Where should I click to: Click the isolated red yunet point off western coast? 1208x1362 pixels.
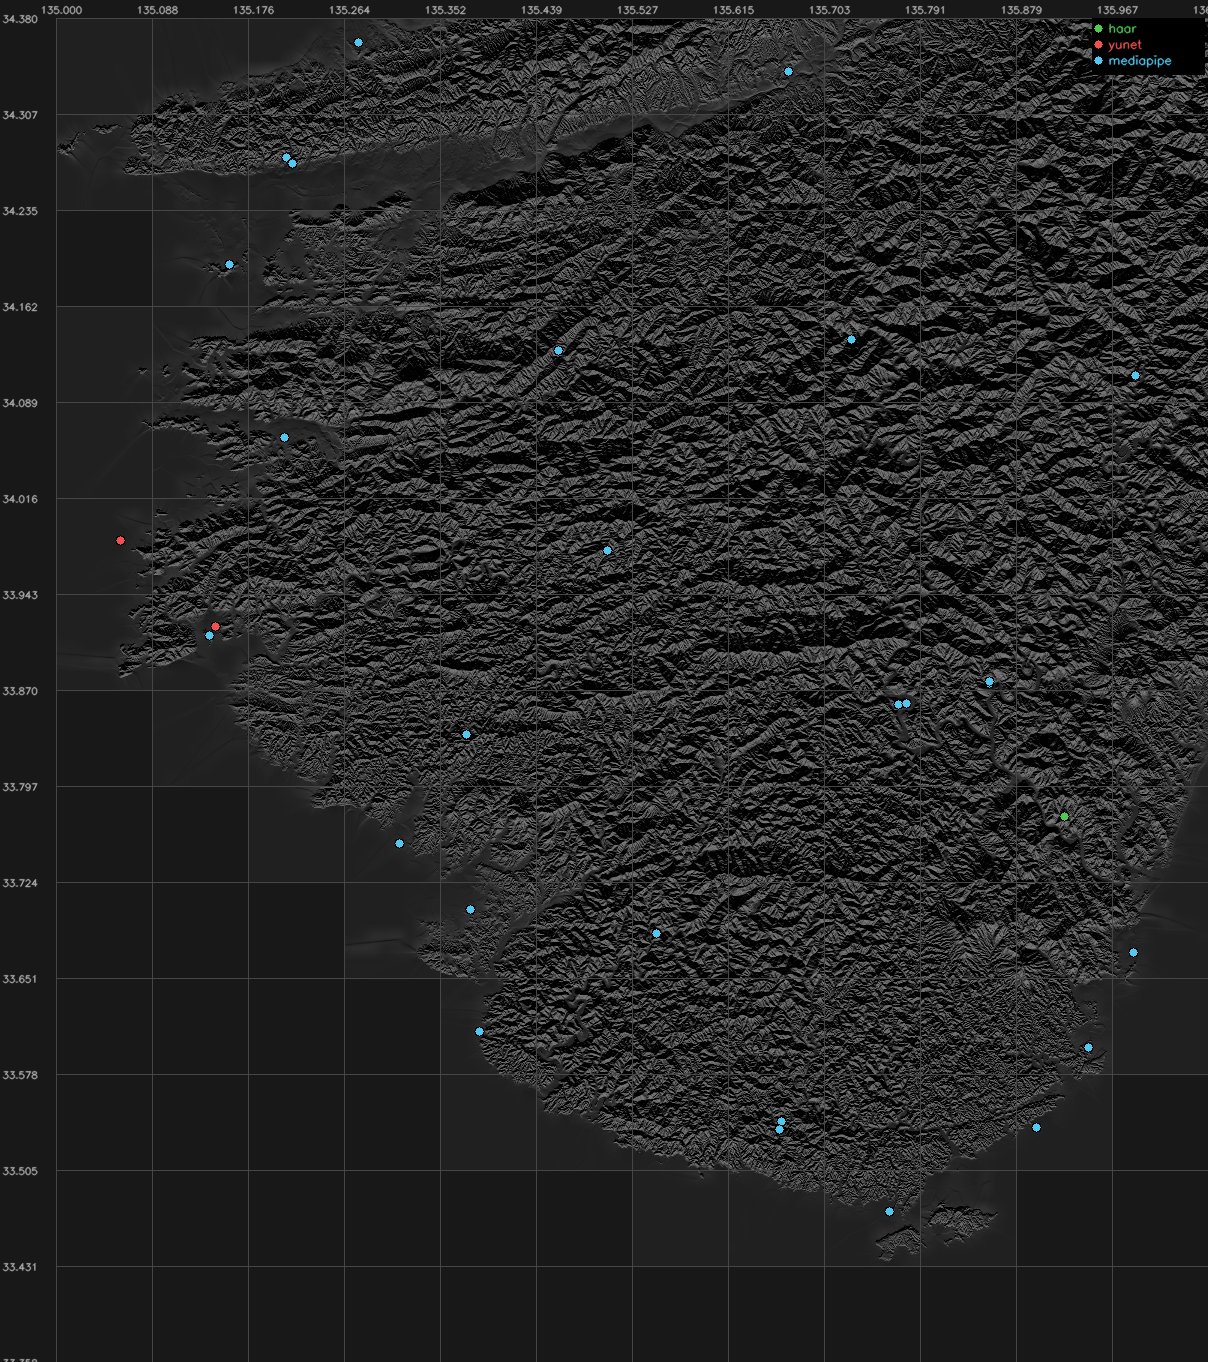pyautogui.click(x=121, y=541)
